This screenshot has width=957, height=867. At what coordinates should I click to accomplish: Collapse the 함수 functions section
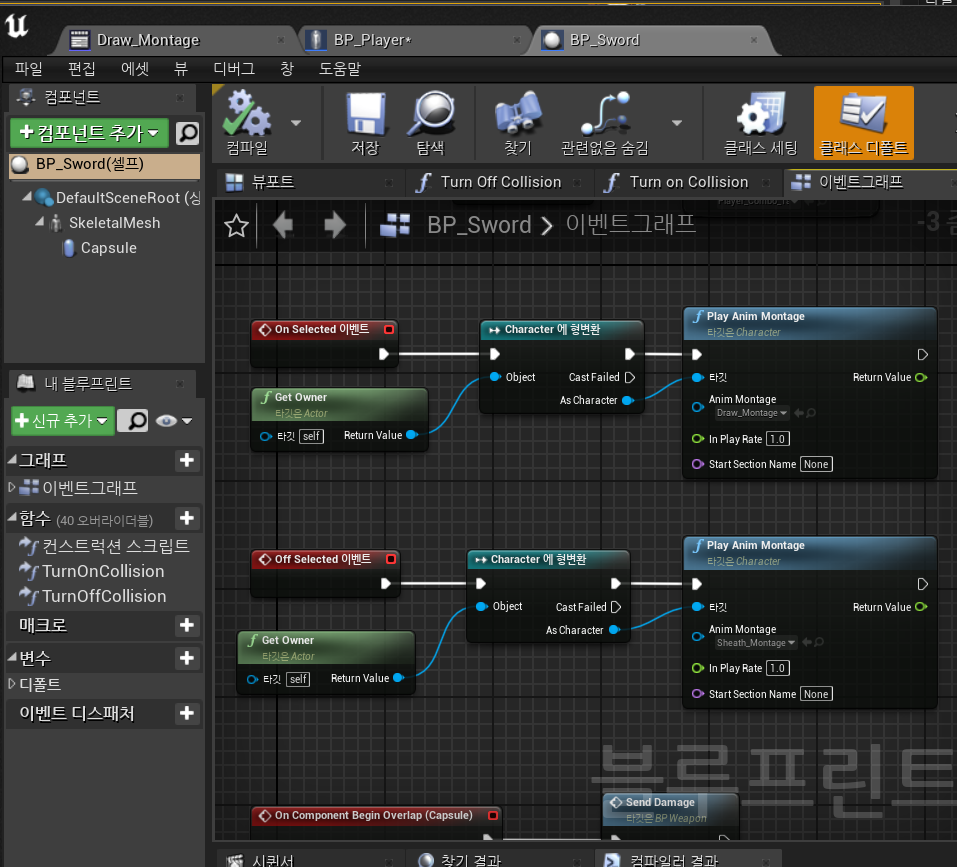[12, 517]
